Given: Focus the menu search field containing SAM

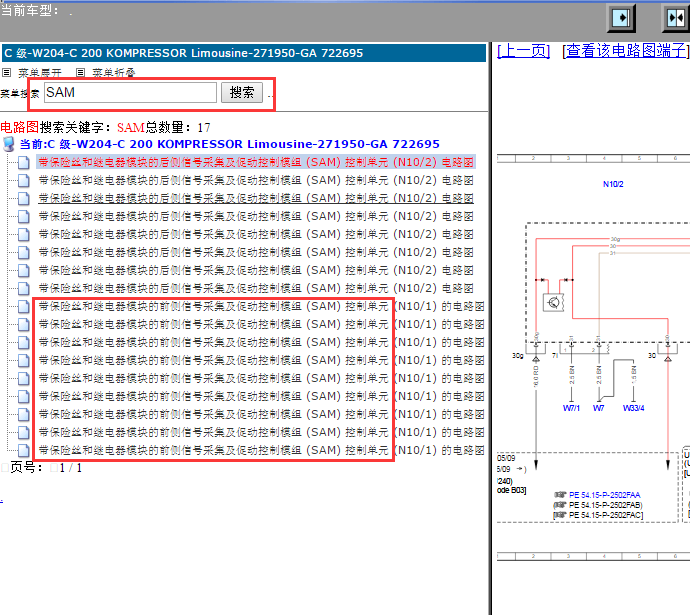Looking at the screenshot, I should (130, 93).
